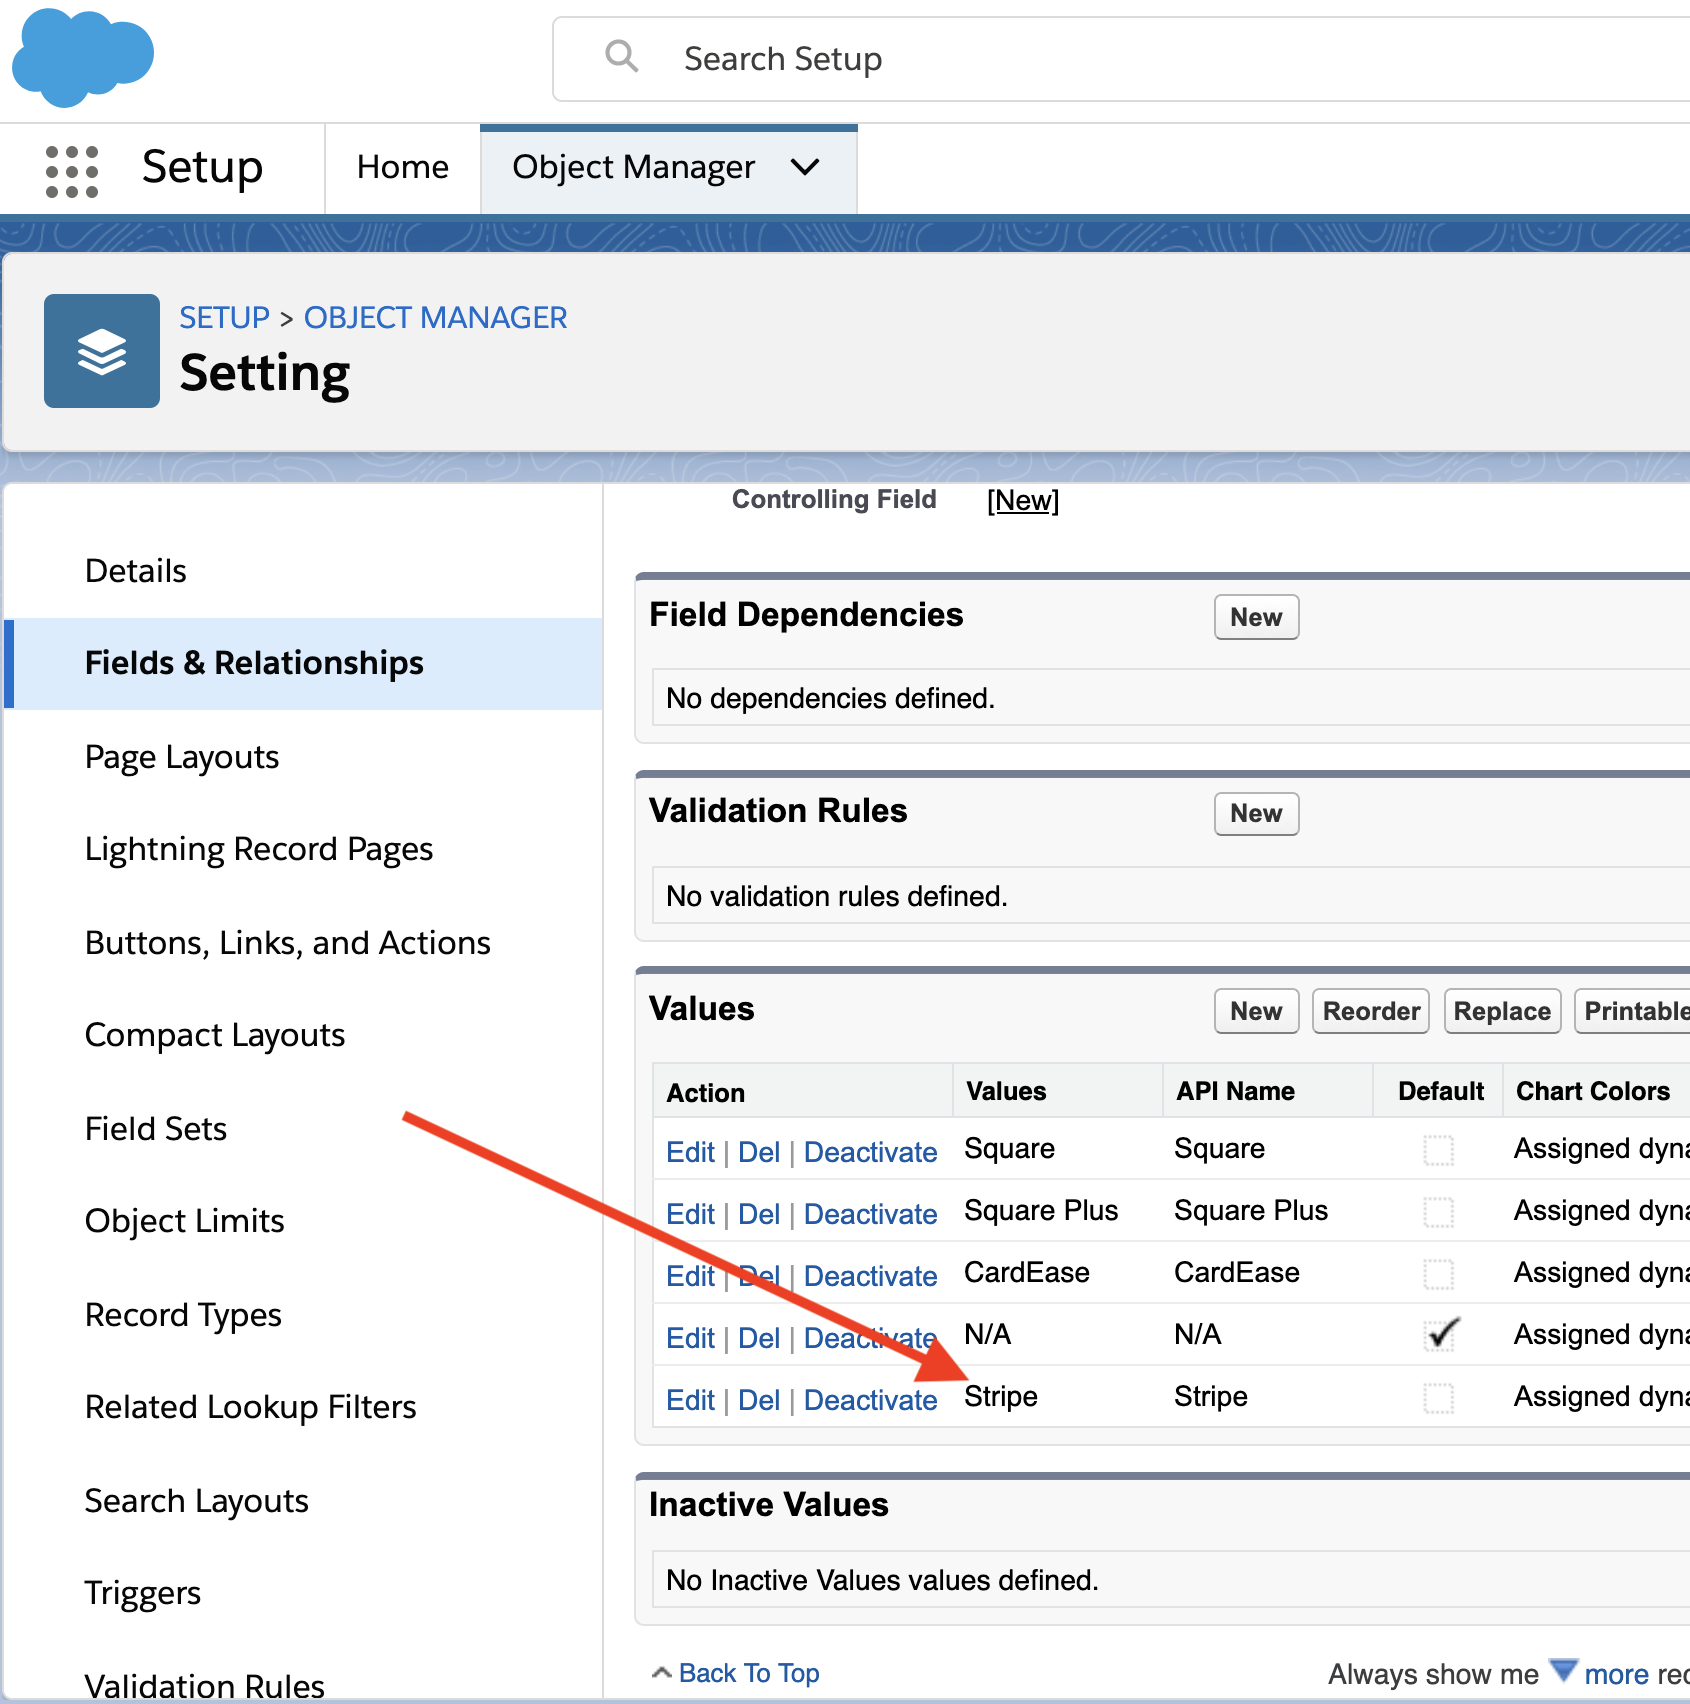Open Page Layouts in the sidebar
This screenshot has width=1690, height=1704.
click(x=182, y=757)
